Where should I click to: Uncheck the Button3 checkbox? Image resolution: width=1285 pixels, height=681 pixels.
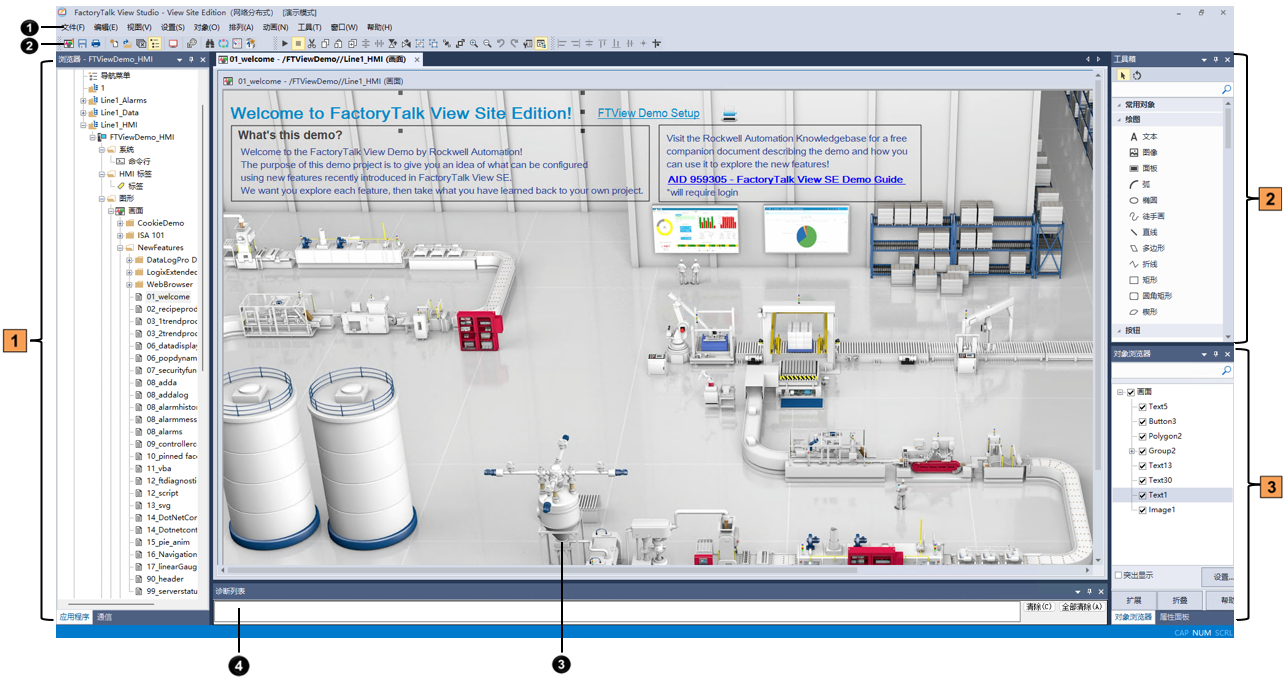(1142, 421)
